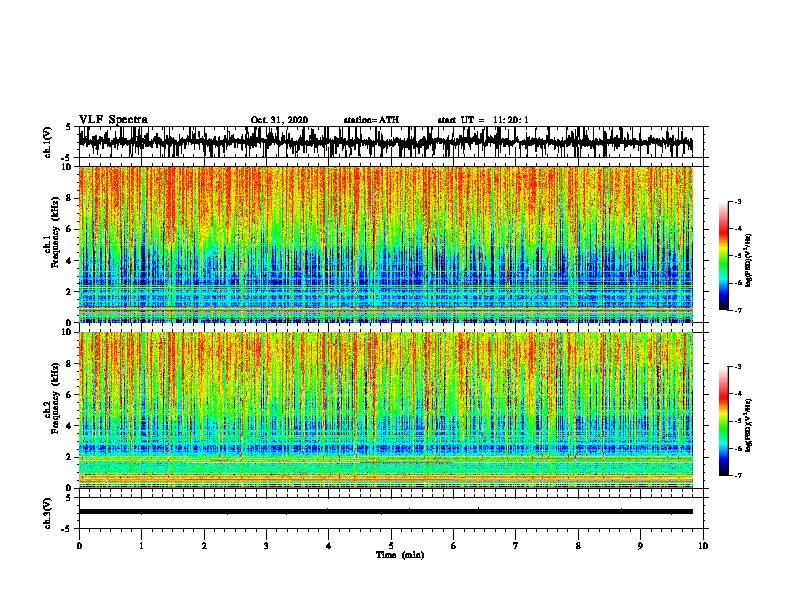Viewport: 792px width, 612px height.
Task: Click the ch.2 spectrogram panel
Action: pyautogui.click(x=385, y=410)
